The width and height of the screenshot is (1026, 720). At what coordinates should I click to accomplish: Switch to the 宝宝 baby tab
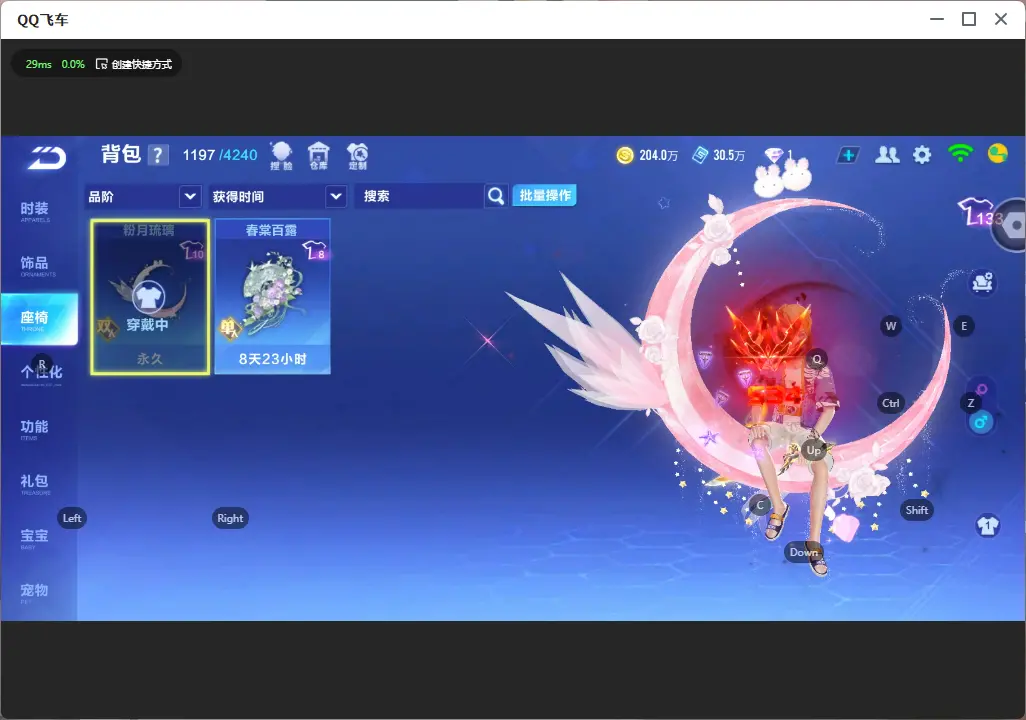coord(35,537)
